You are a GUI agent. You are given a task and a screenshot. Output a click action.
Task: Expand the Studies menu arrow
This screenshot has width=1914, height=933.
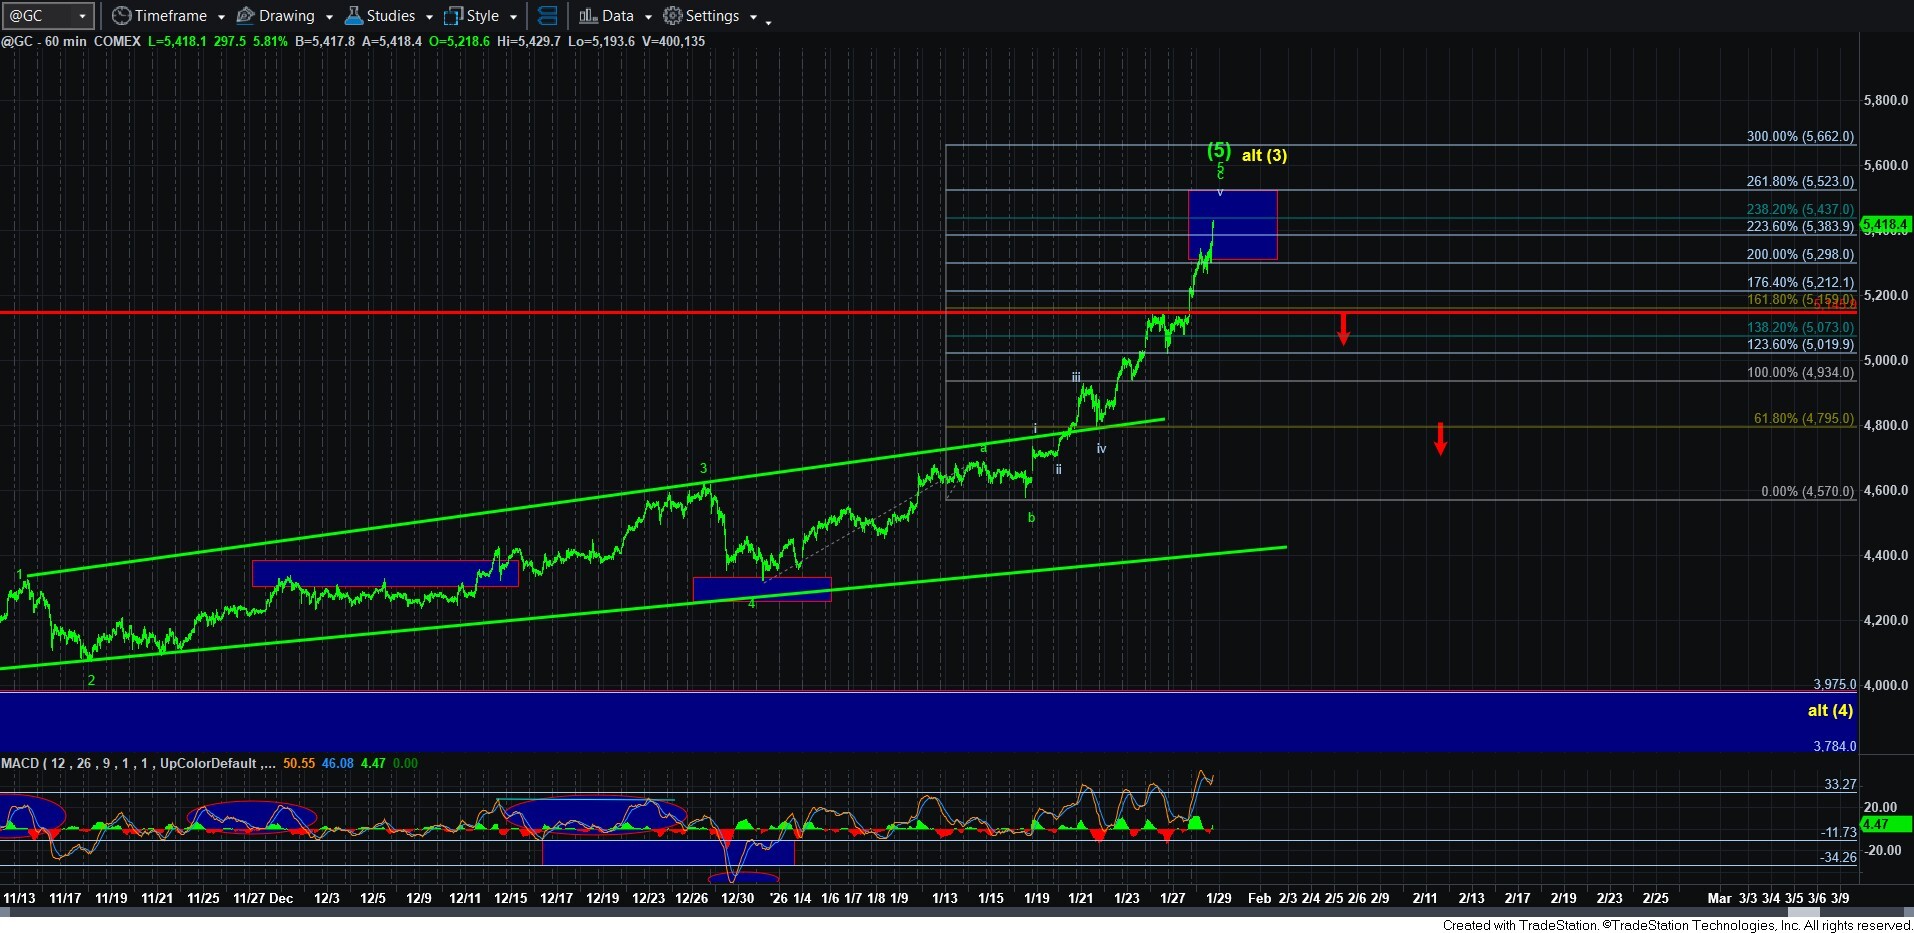coord(429,17)
